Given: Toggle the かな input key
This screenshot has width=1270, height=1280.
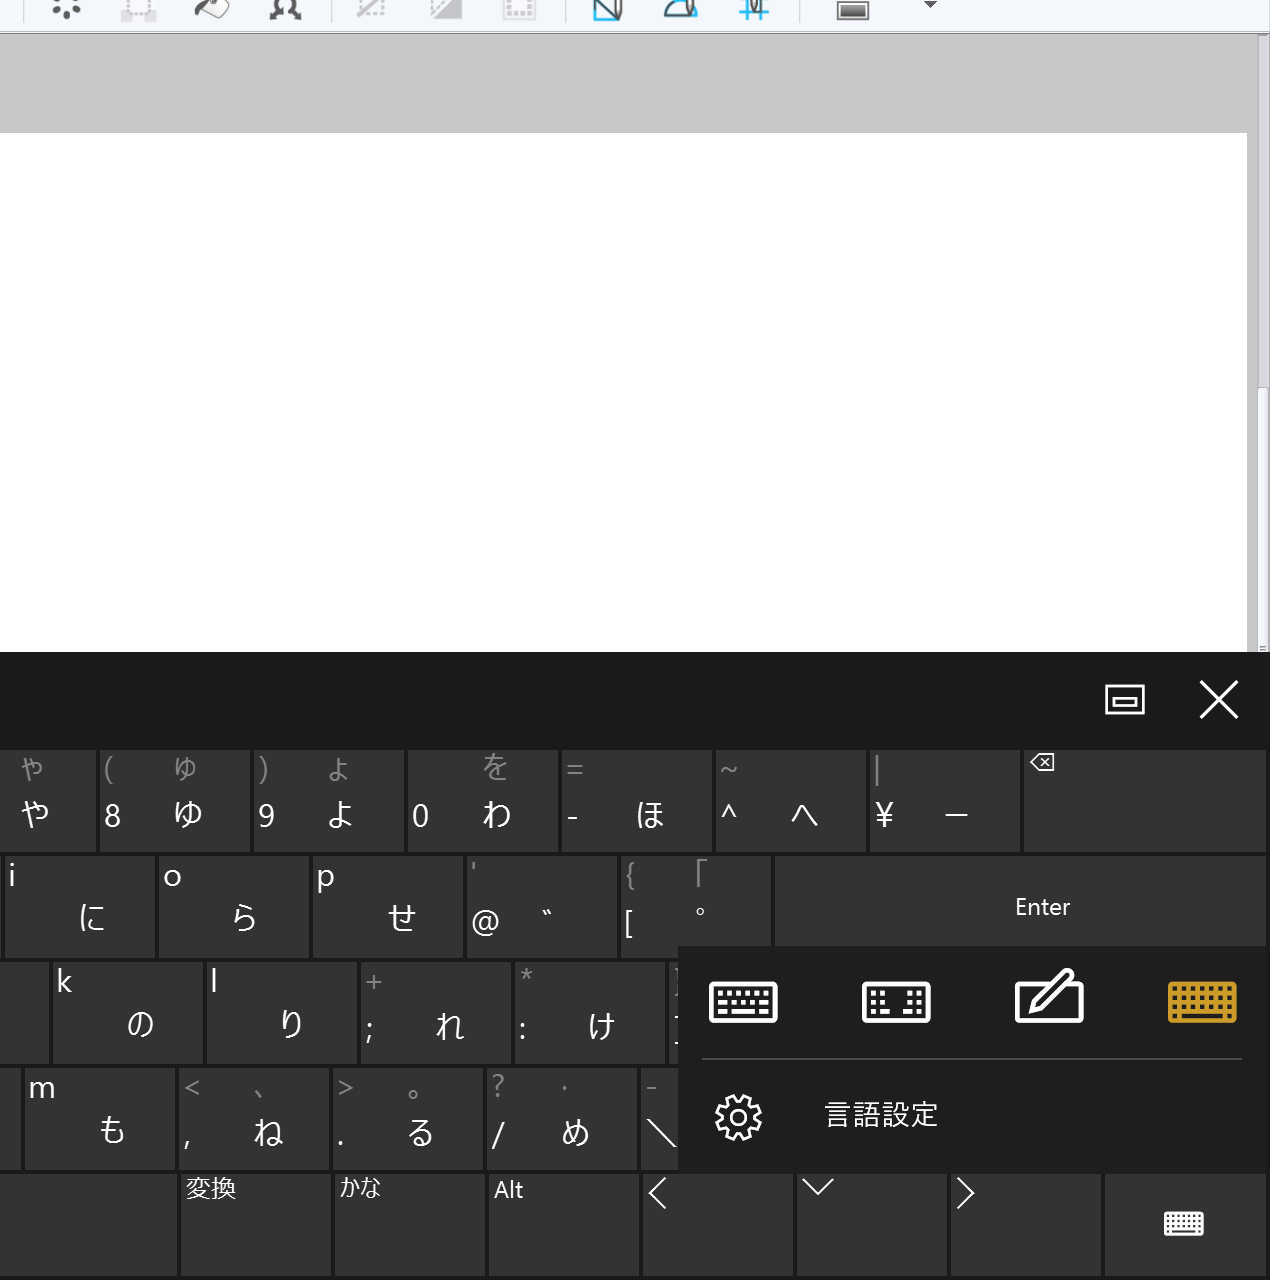Looking at the screenshot, I should coord(410,1224).
